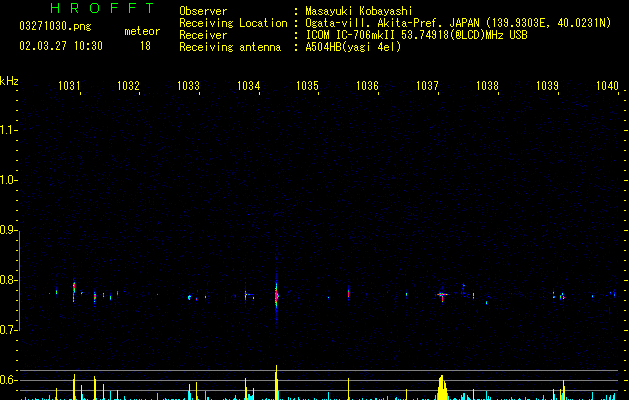Image resolution: width=629 pixels, height=400 pixels.
Task: Click the wide yellow power peak near 1037
Action: [x=442, y=388]
